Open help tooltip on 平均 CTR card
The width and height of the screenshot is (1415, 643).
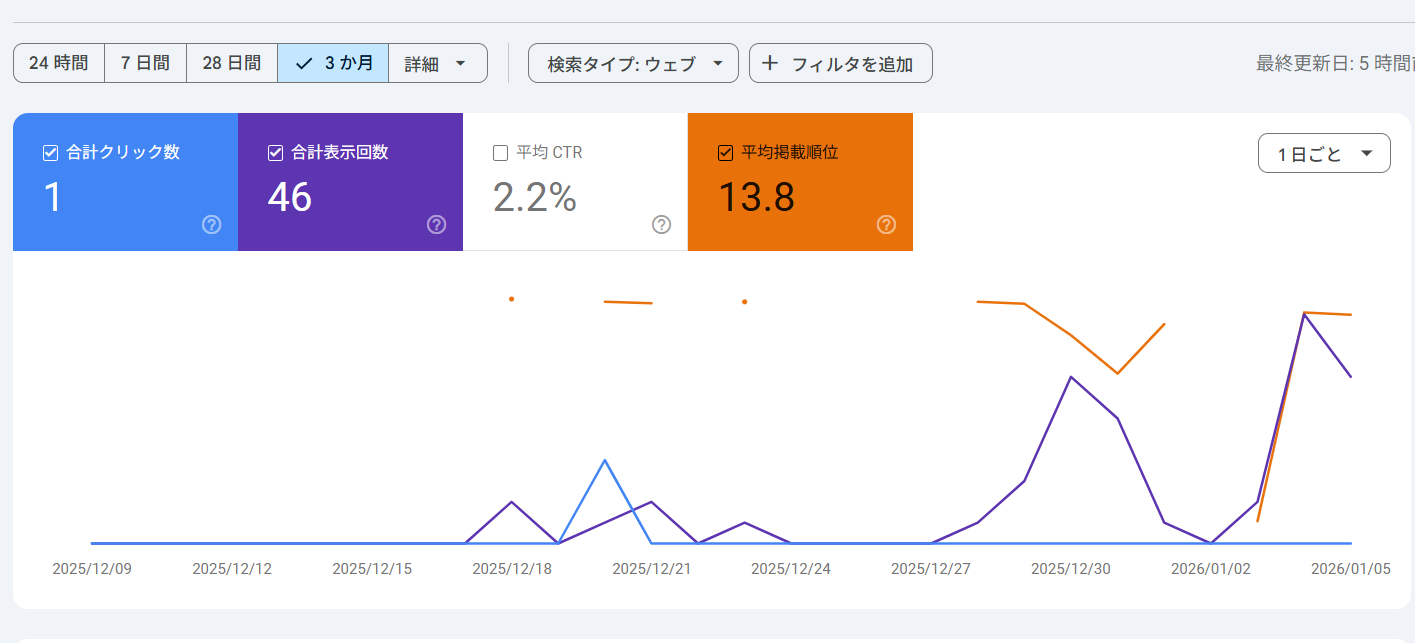[x=661, y=225]
